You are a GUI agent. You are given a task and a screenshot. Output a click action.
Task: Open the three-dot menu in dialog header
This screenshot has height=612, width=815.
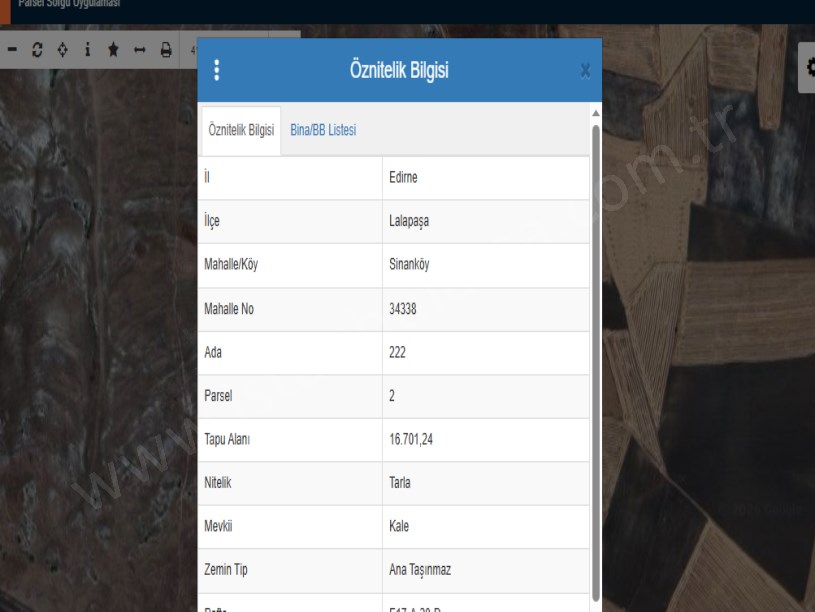pos(217,70)
